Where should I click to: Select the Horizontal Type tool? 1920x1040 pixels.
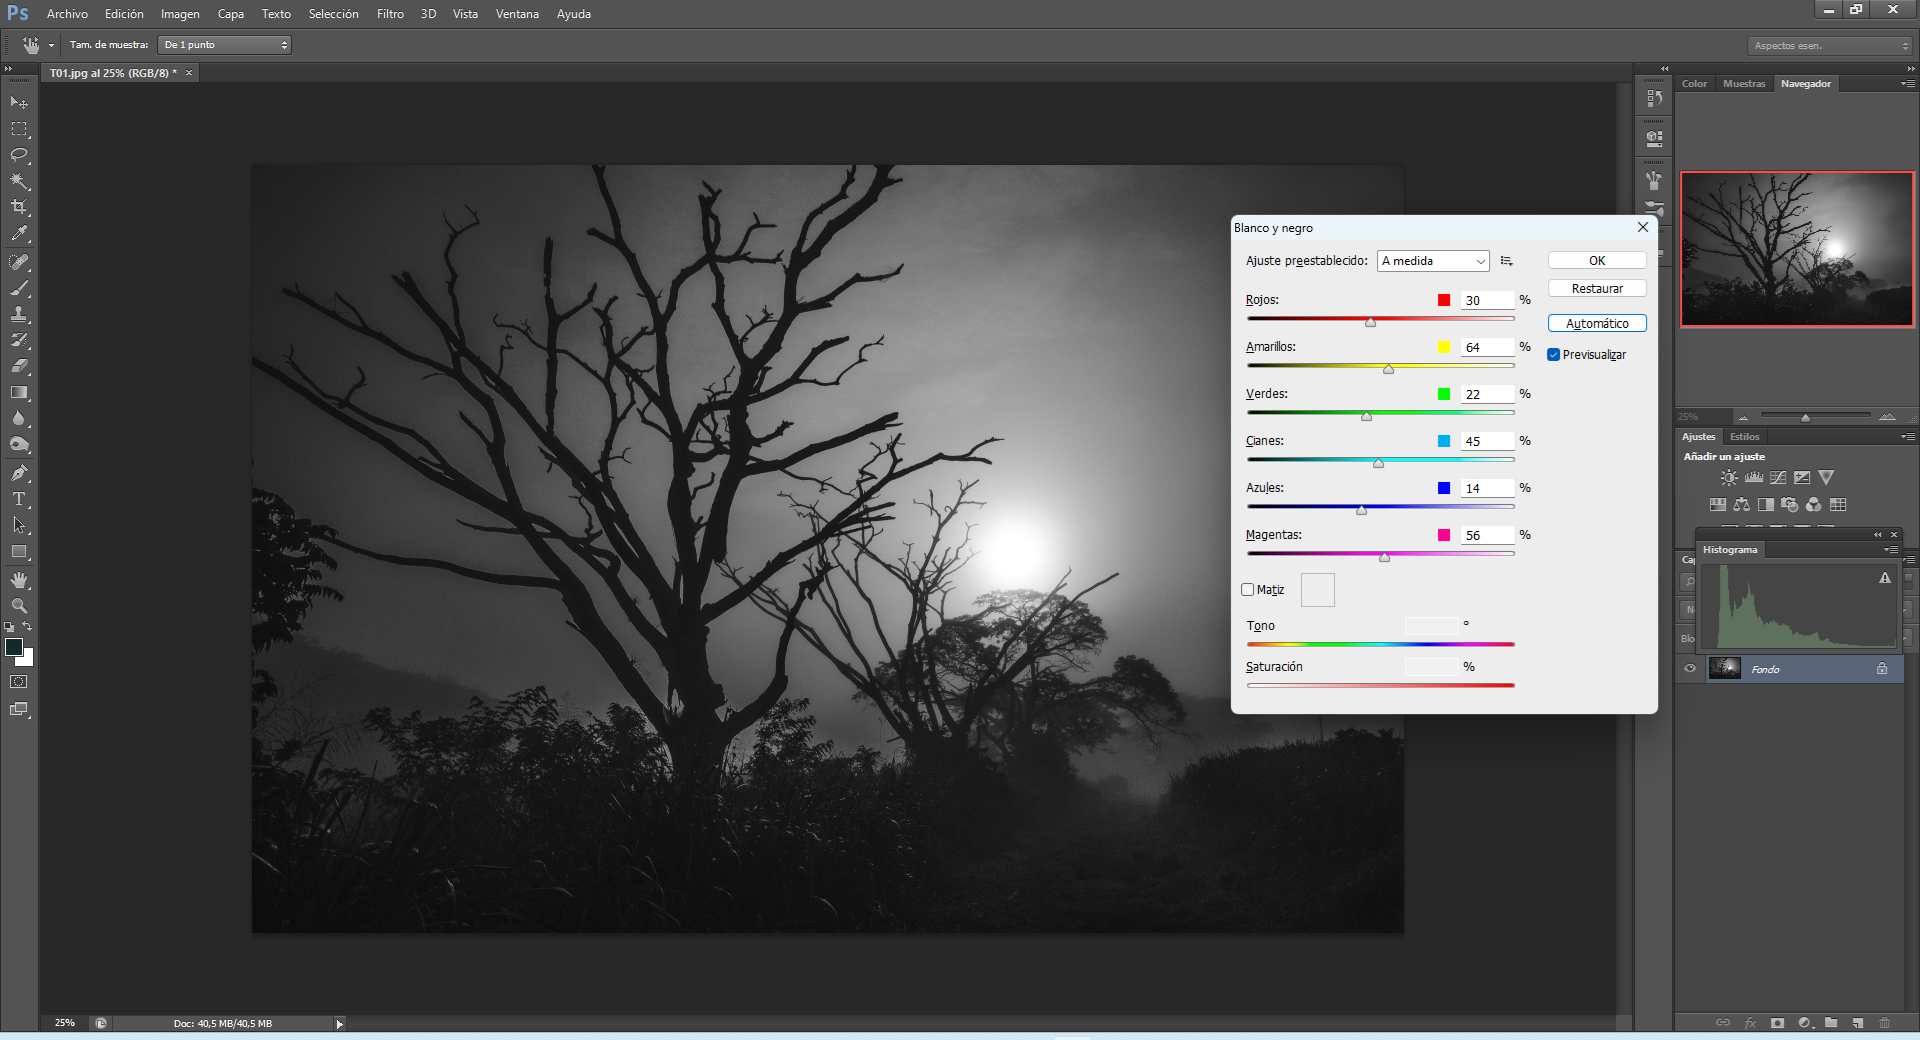coord(19,499)
